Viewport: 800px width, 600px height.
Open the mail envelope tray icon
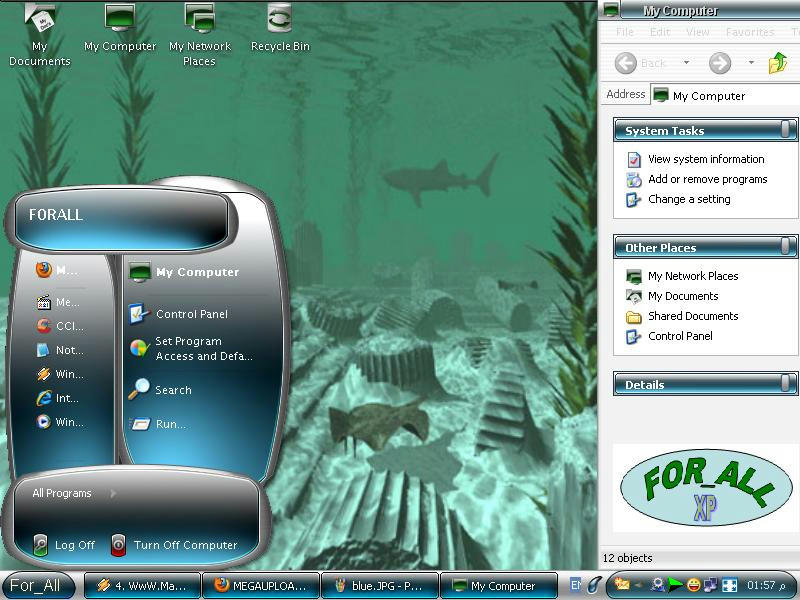622,585
